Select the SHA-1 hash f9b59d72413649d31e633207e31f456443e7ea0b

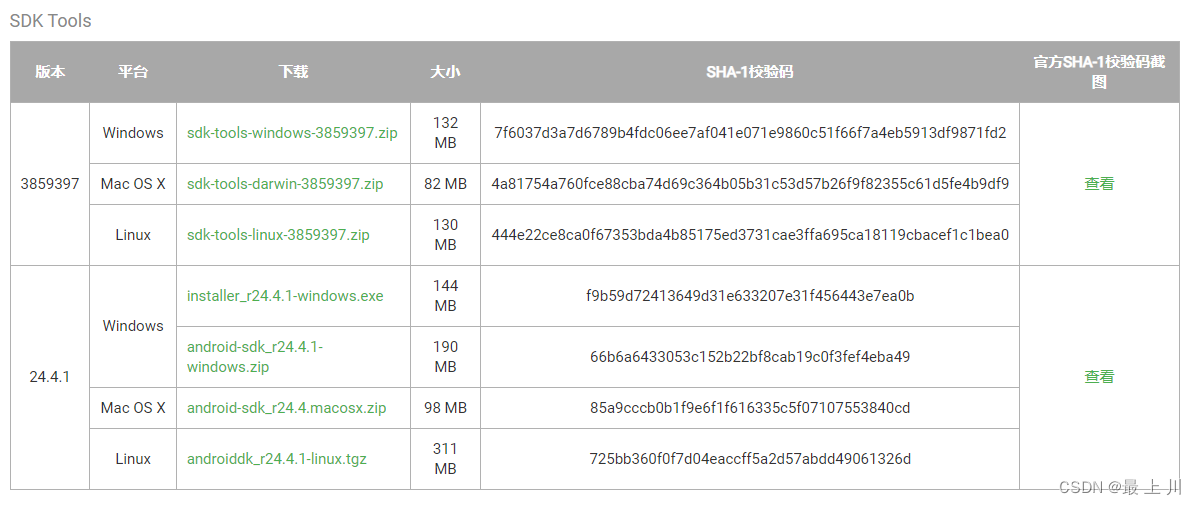coord(750,296)
